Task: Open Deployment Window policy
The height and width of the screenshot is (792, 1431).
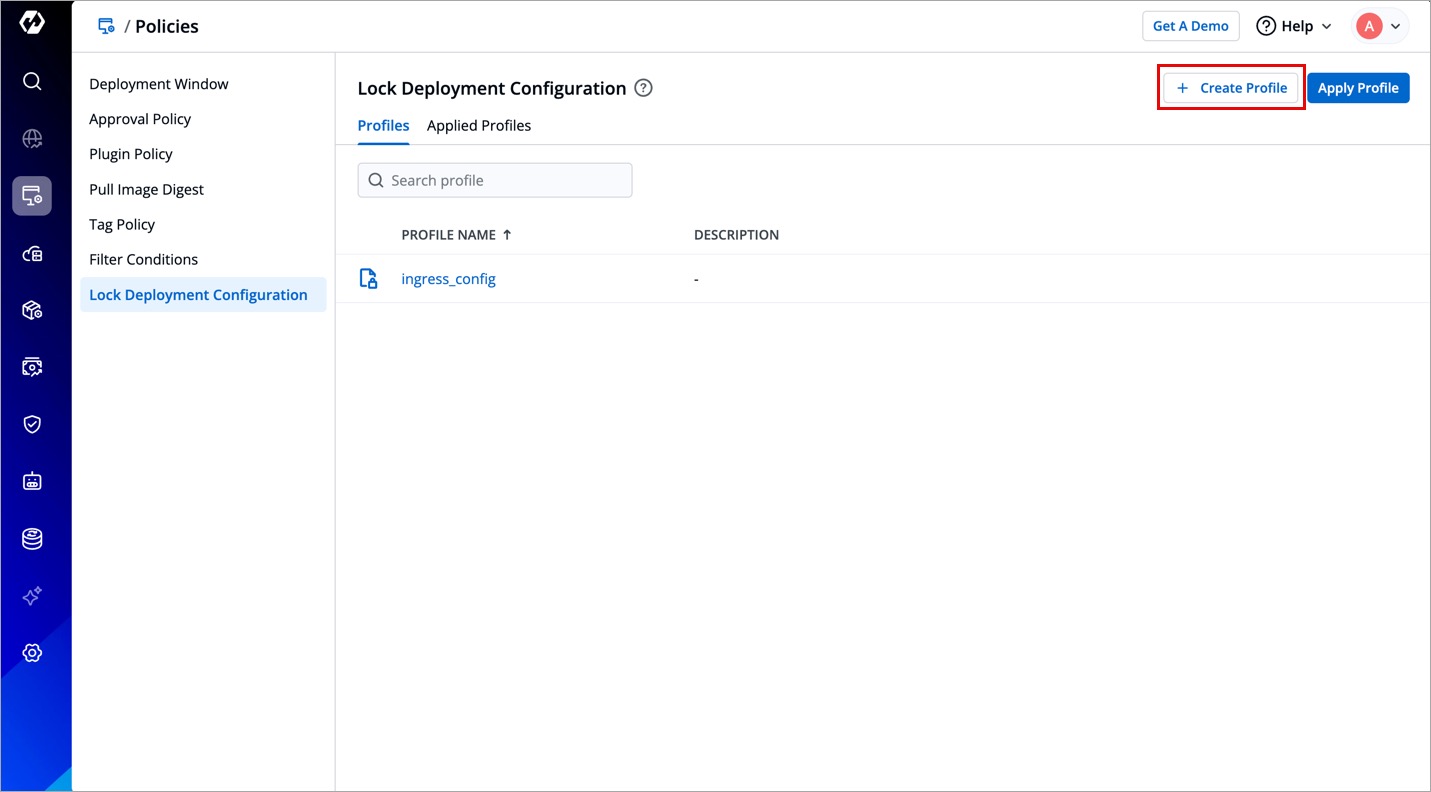Action: [159, 84]
